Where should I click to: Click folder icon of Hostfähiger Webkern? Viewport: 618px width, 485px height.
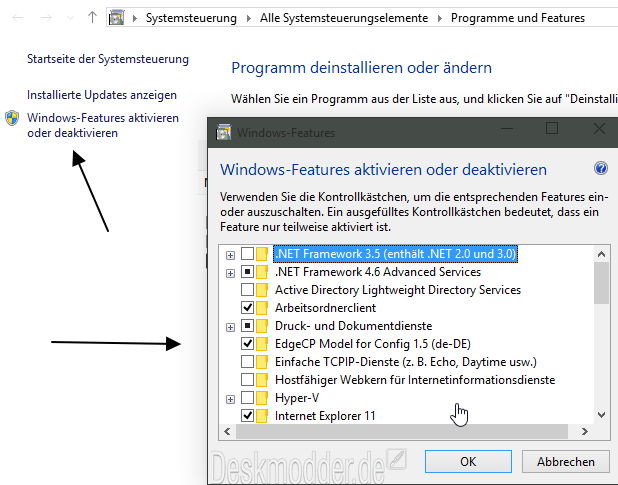coord(262,380)
